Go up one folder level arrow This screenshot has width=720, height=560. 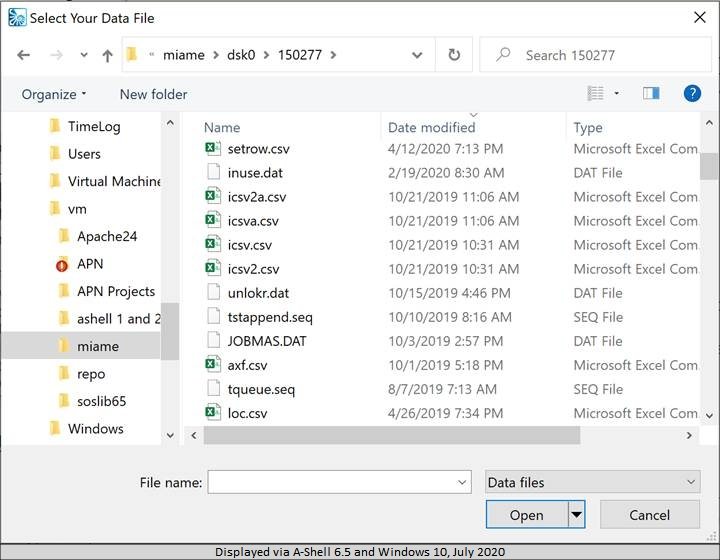pyautogui.click(x=107, y=55)
